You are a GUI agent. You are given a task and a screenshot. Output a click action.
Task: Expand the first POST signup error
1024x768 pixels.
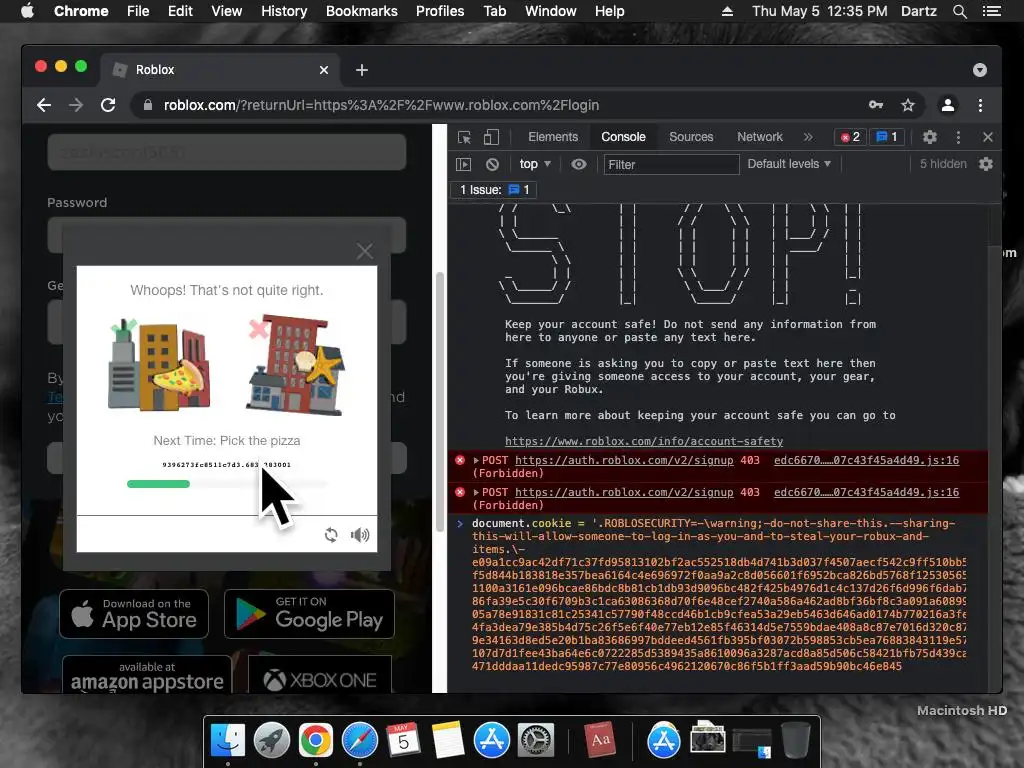[x=476, y=460]
